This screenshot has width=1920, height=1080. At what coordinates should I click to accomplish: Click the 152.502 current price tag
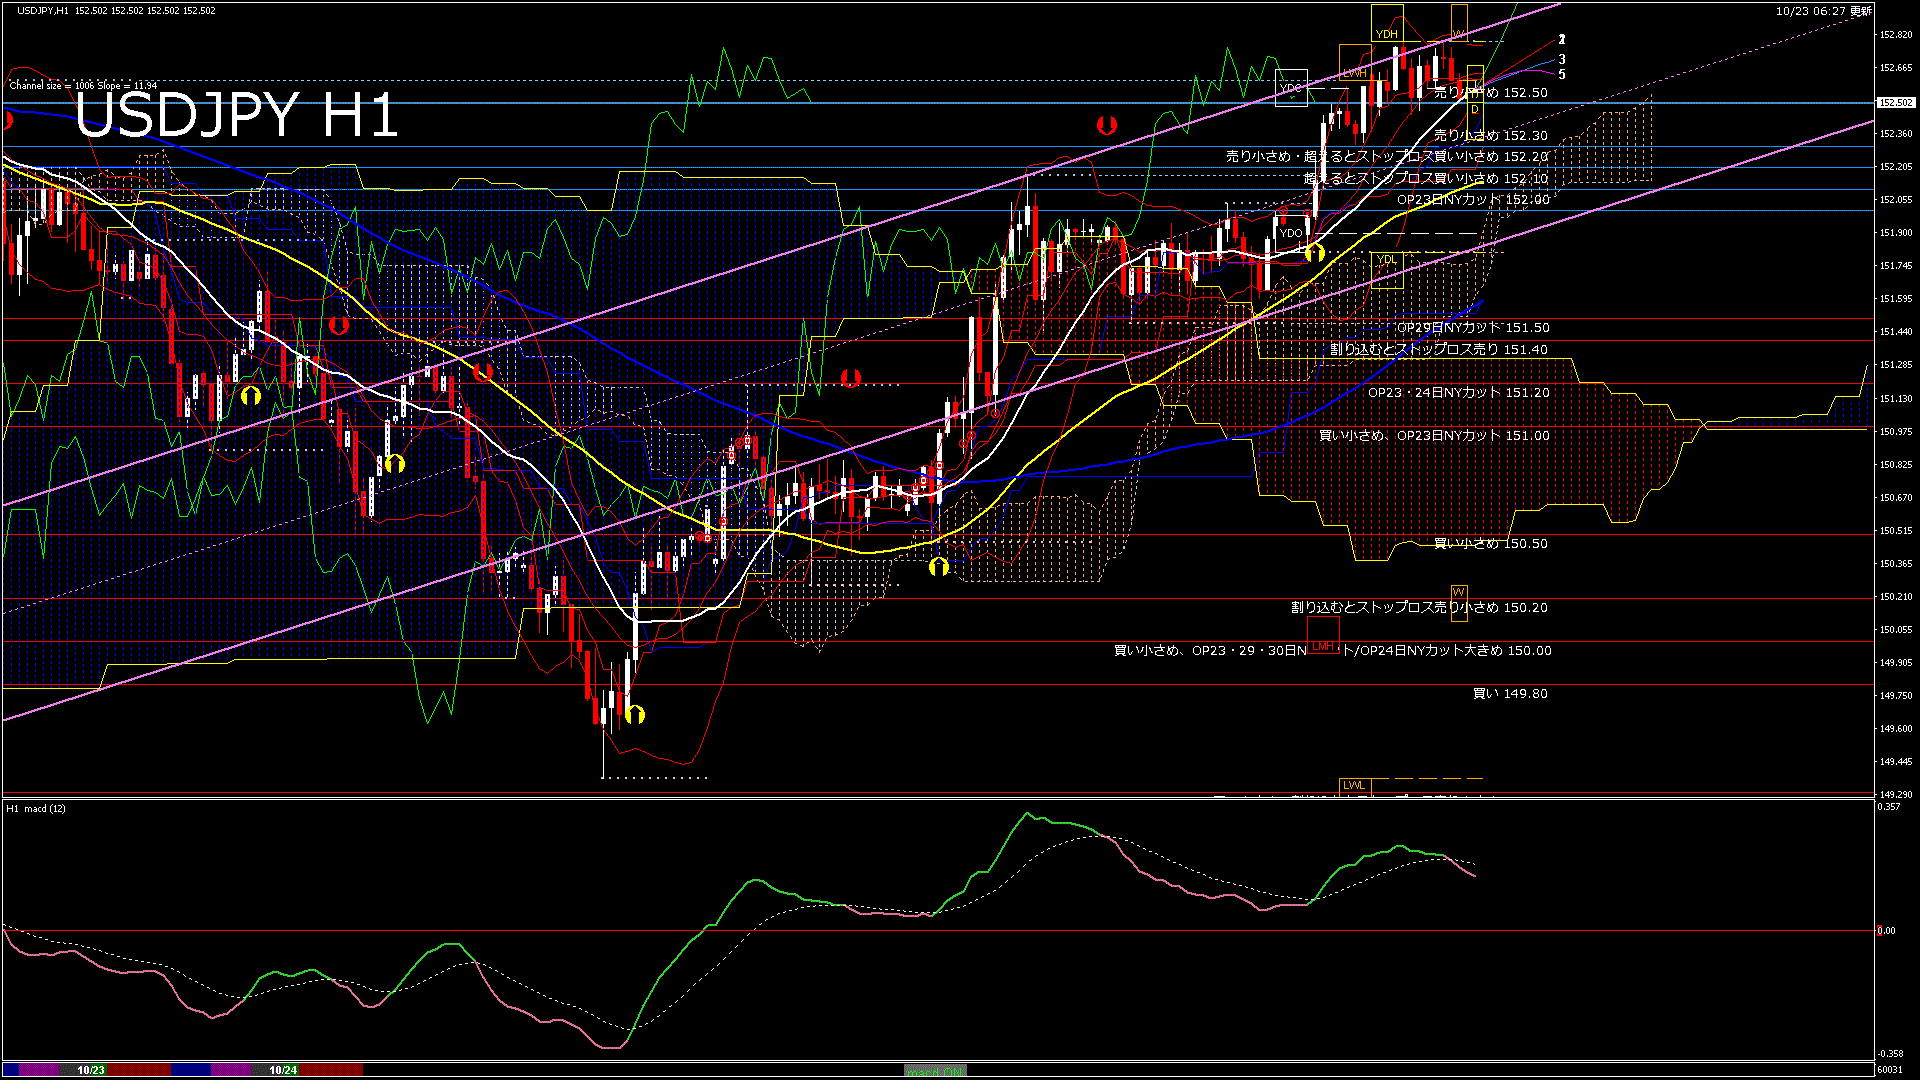pos(1895,102)
